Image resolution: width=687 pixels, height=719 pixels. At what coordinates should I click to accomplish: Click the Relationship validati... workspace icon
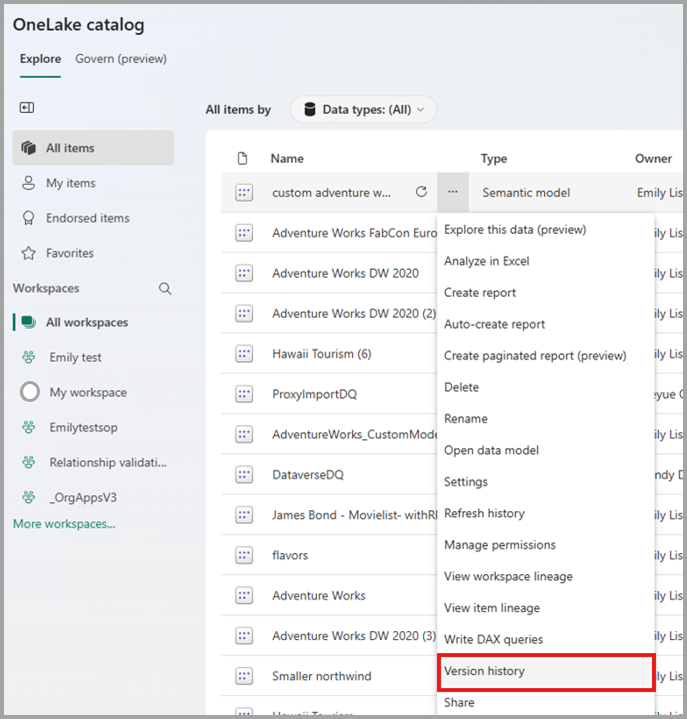pos(29,462)
